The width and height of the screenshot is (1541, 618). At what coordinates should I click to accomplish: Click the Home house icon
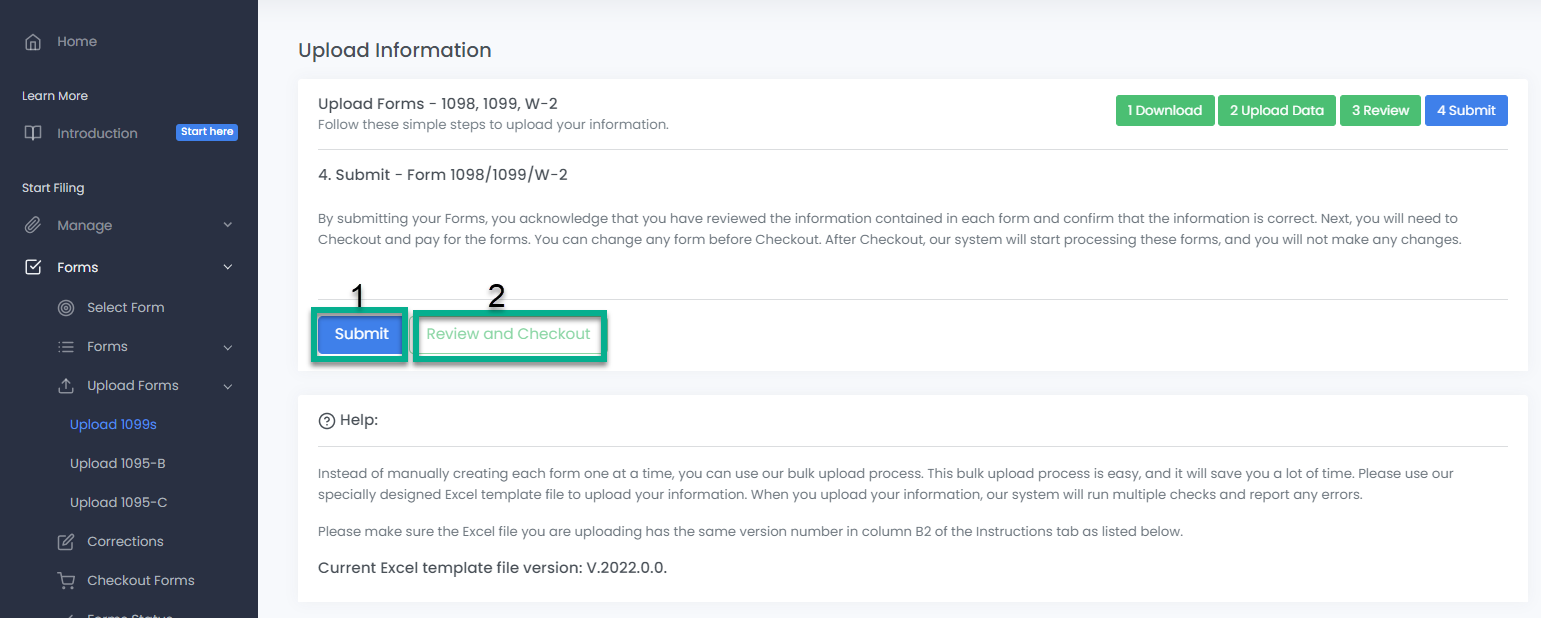[33, 42]
